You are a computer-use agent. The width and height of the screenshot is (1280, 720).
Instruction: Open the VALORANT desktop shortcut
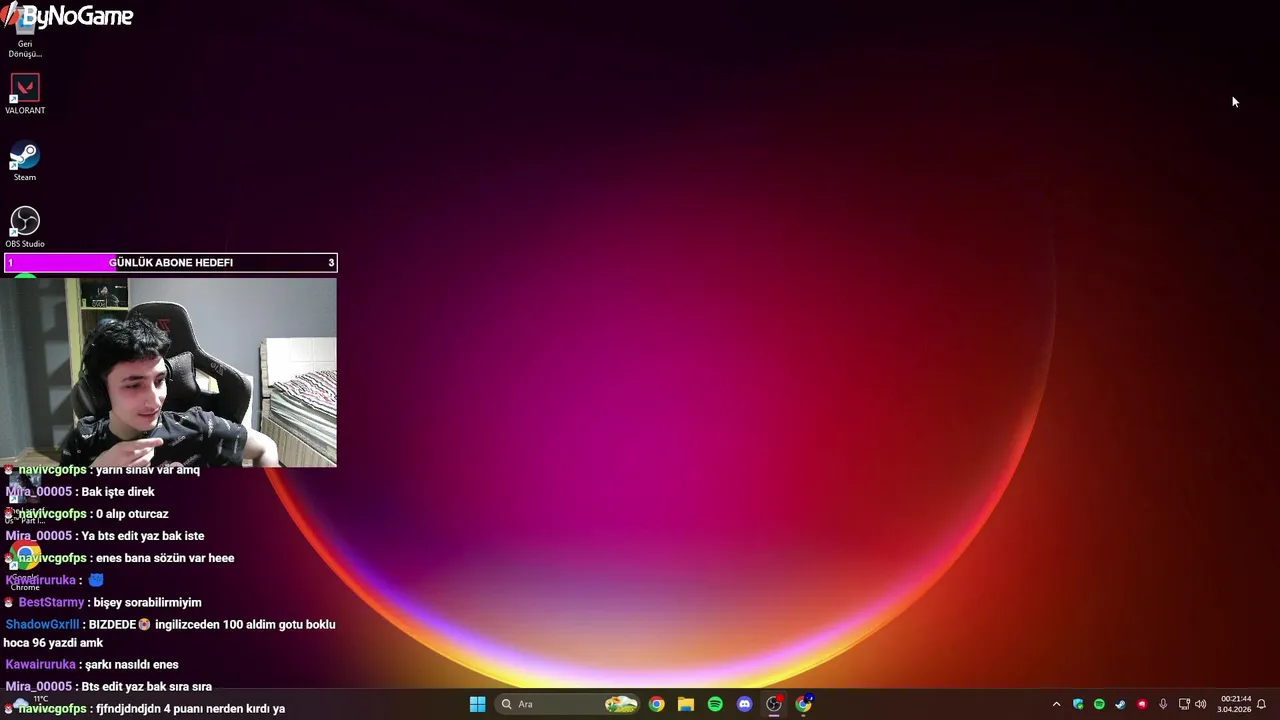(x=25, y=94)
